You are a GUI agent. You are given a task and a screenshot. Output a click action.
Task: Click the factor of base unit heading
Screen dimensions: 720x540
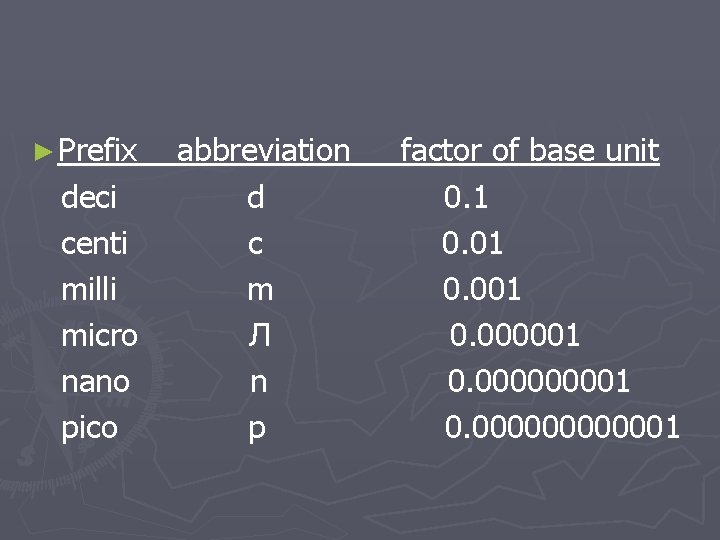tap(530, 150)
